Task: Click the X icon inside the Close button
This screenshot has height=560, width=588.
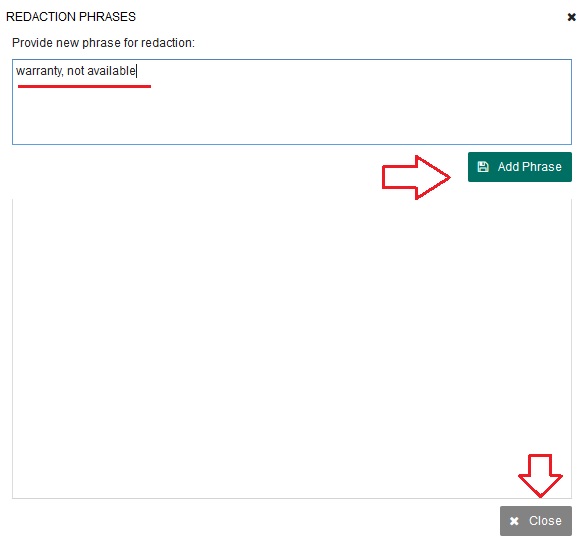Action: coord(514,521)
